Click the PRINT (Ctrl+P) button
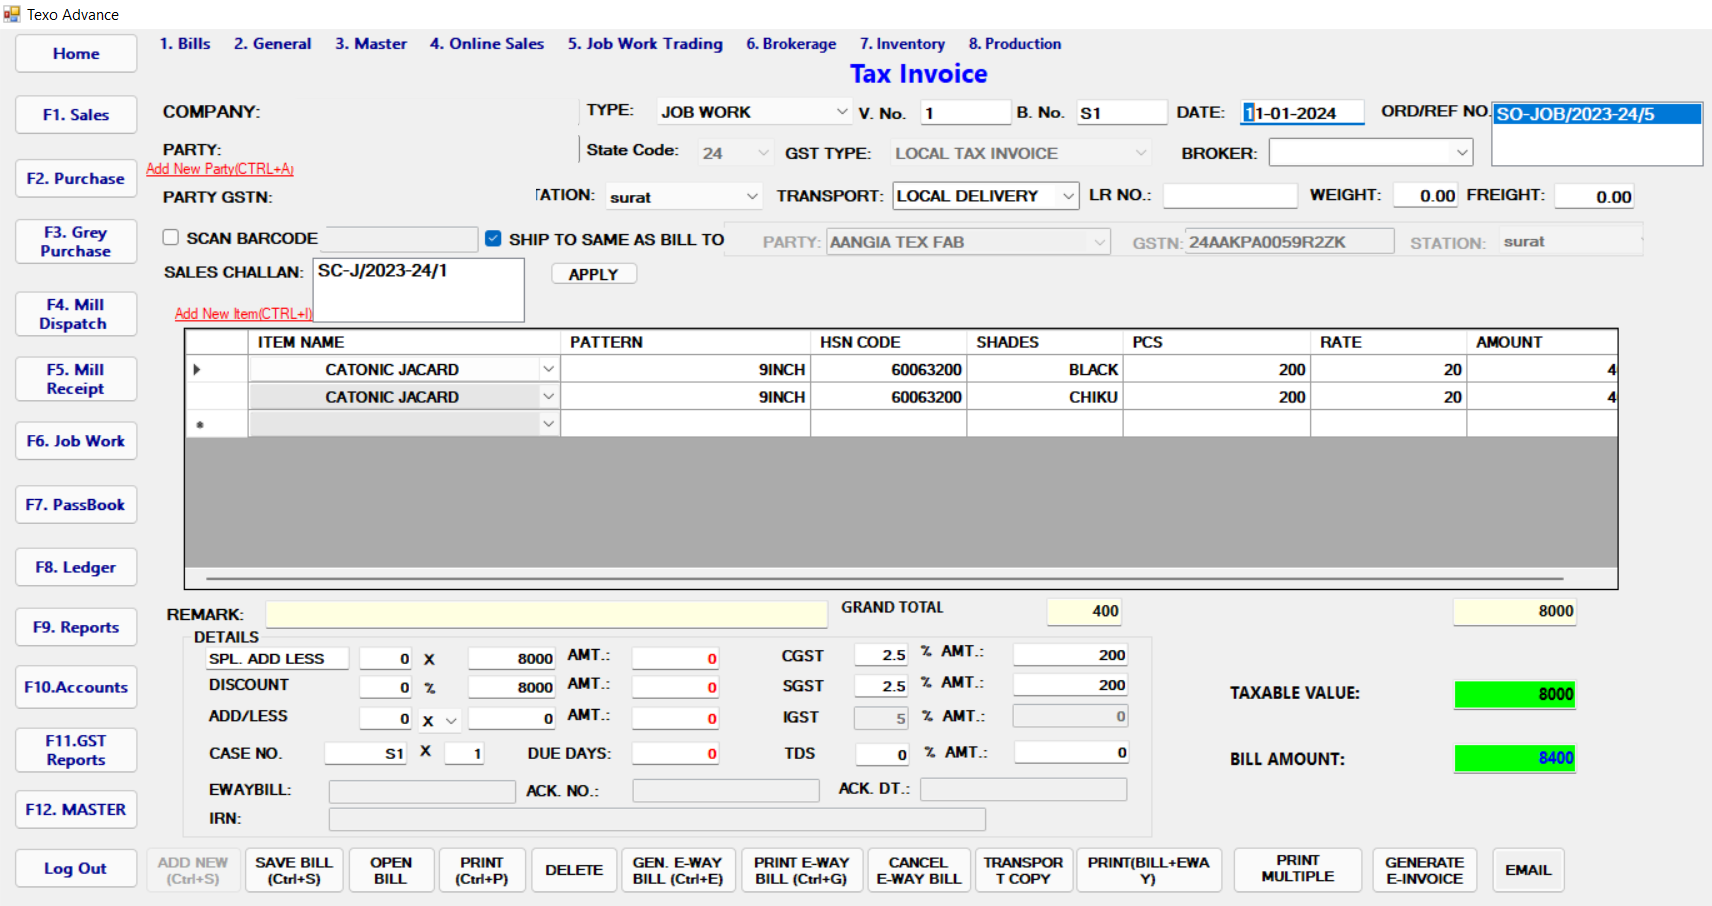 point(482,870)
